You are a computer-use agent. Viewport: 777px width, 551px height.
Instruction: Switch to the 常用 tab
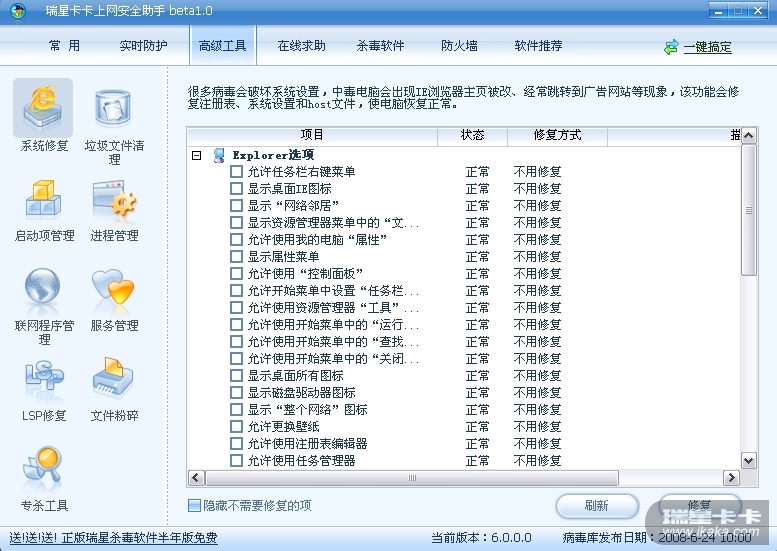(x=64, y=46)
